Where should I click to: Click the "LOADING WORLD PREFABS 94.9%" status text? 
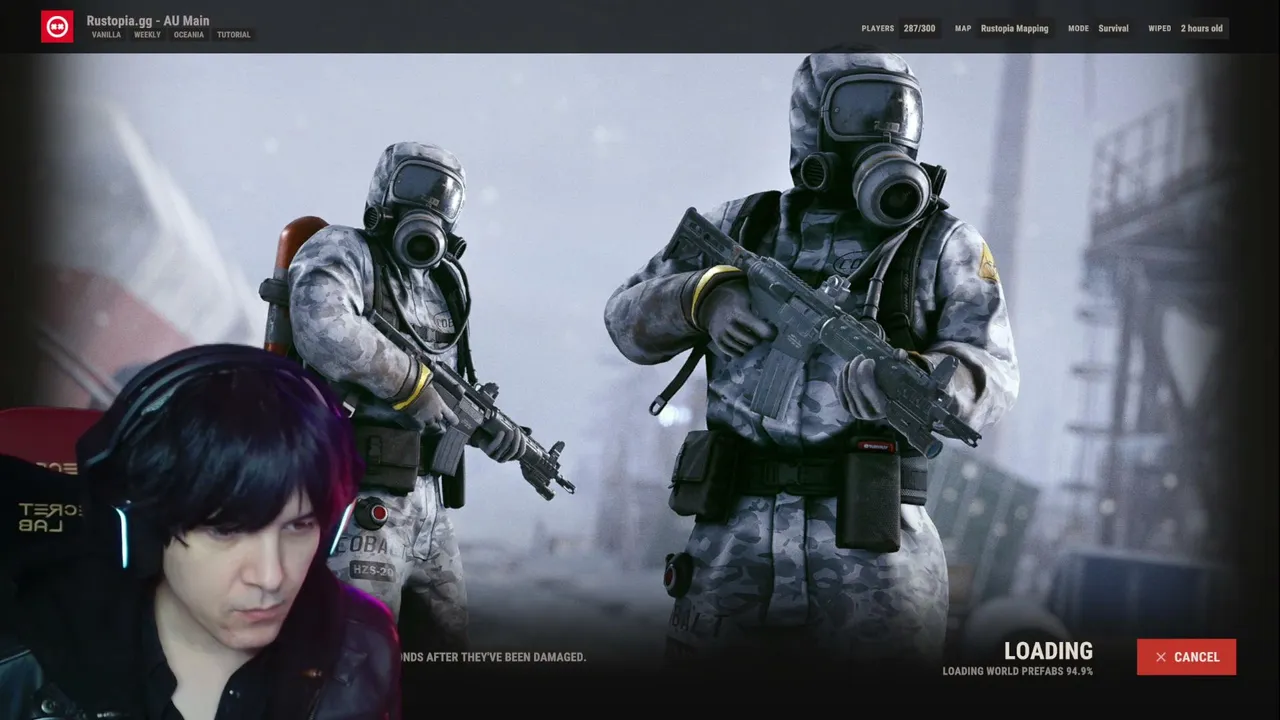click(x=1017, y=672)
